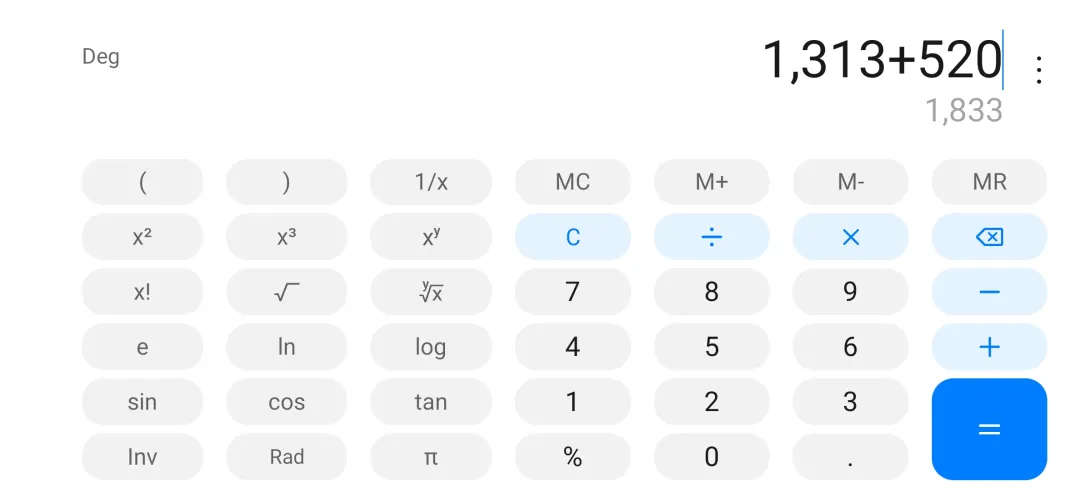Tap the backspace delete icon
The height and width of the screenshot is (502, 1080).
pyautogui.click(x=989, y=237)
